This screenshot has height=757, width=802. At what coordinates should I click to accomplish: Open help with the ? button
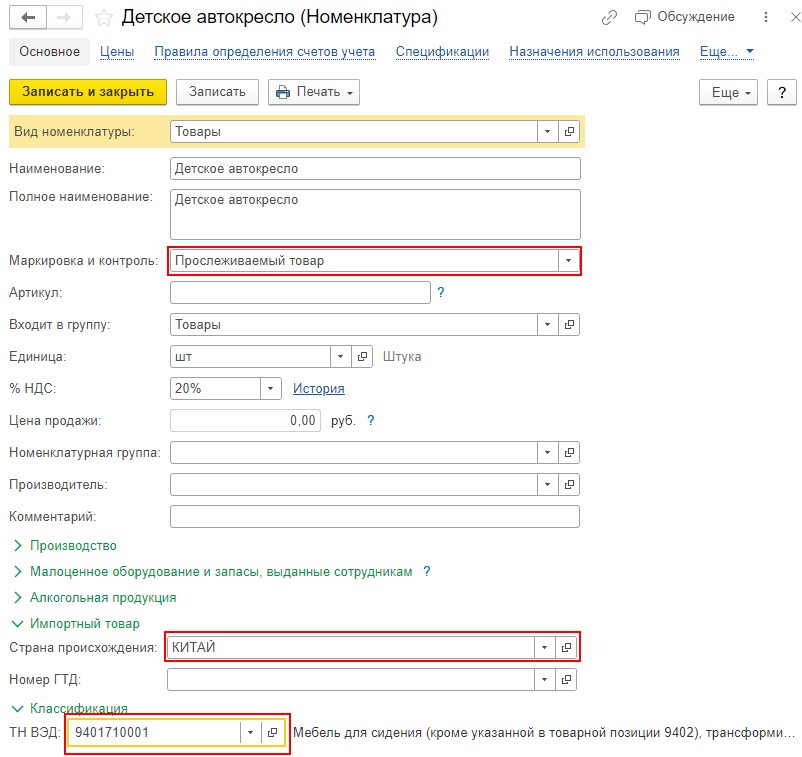pos(782,93)
